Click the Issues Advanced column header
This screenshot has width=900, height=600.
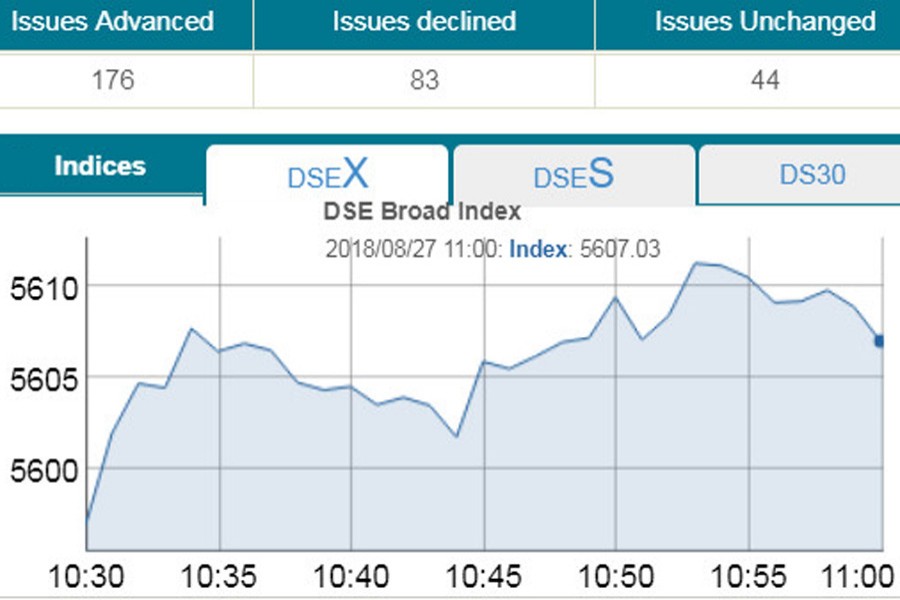pyautogui.click(x=112, y=21)
